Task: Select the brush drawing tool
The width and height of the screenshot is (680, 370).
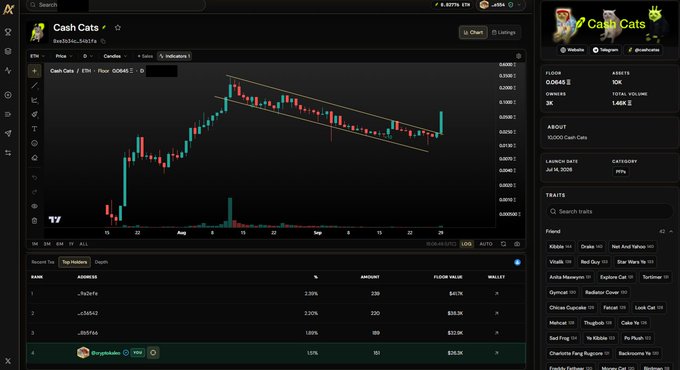Action: tap(34, 115)
